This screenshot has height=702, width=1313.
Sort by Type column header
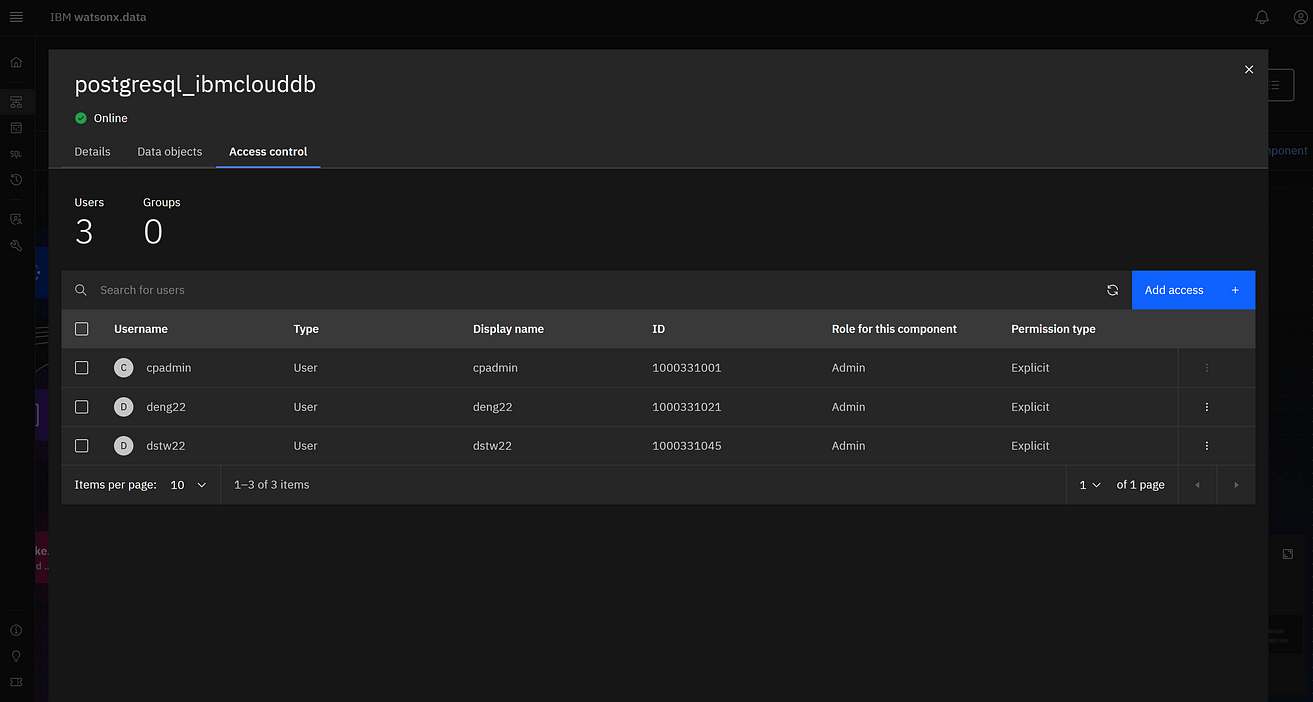click(306, 329)
